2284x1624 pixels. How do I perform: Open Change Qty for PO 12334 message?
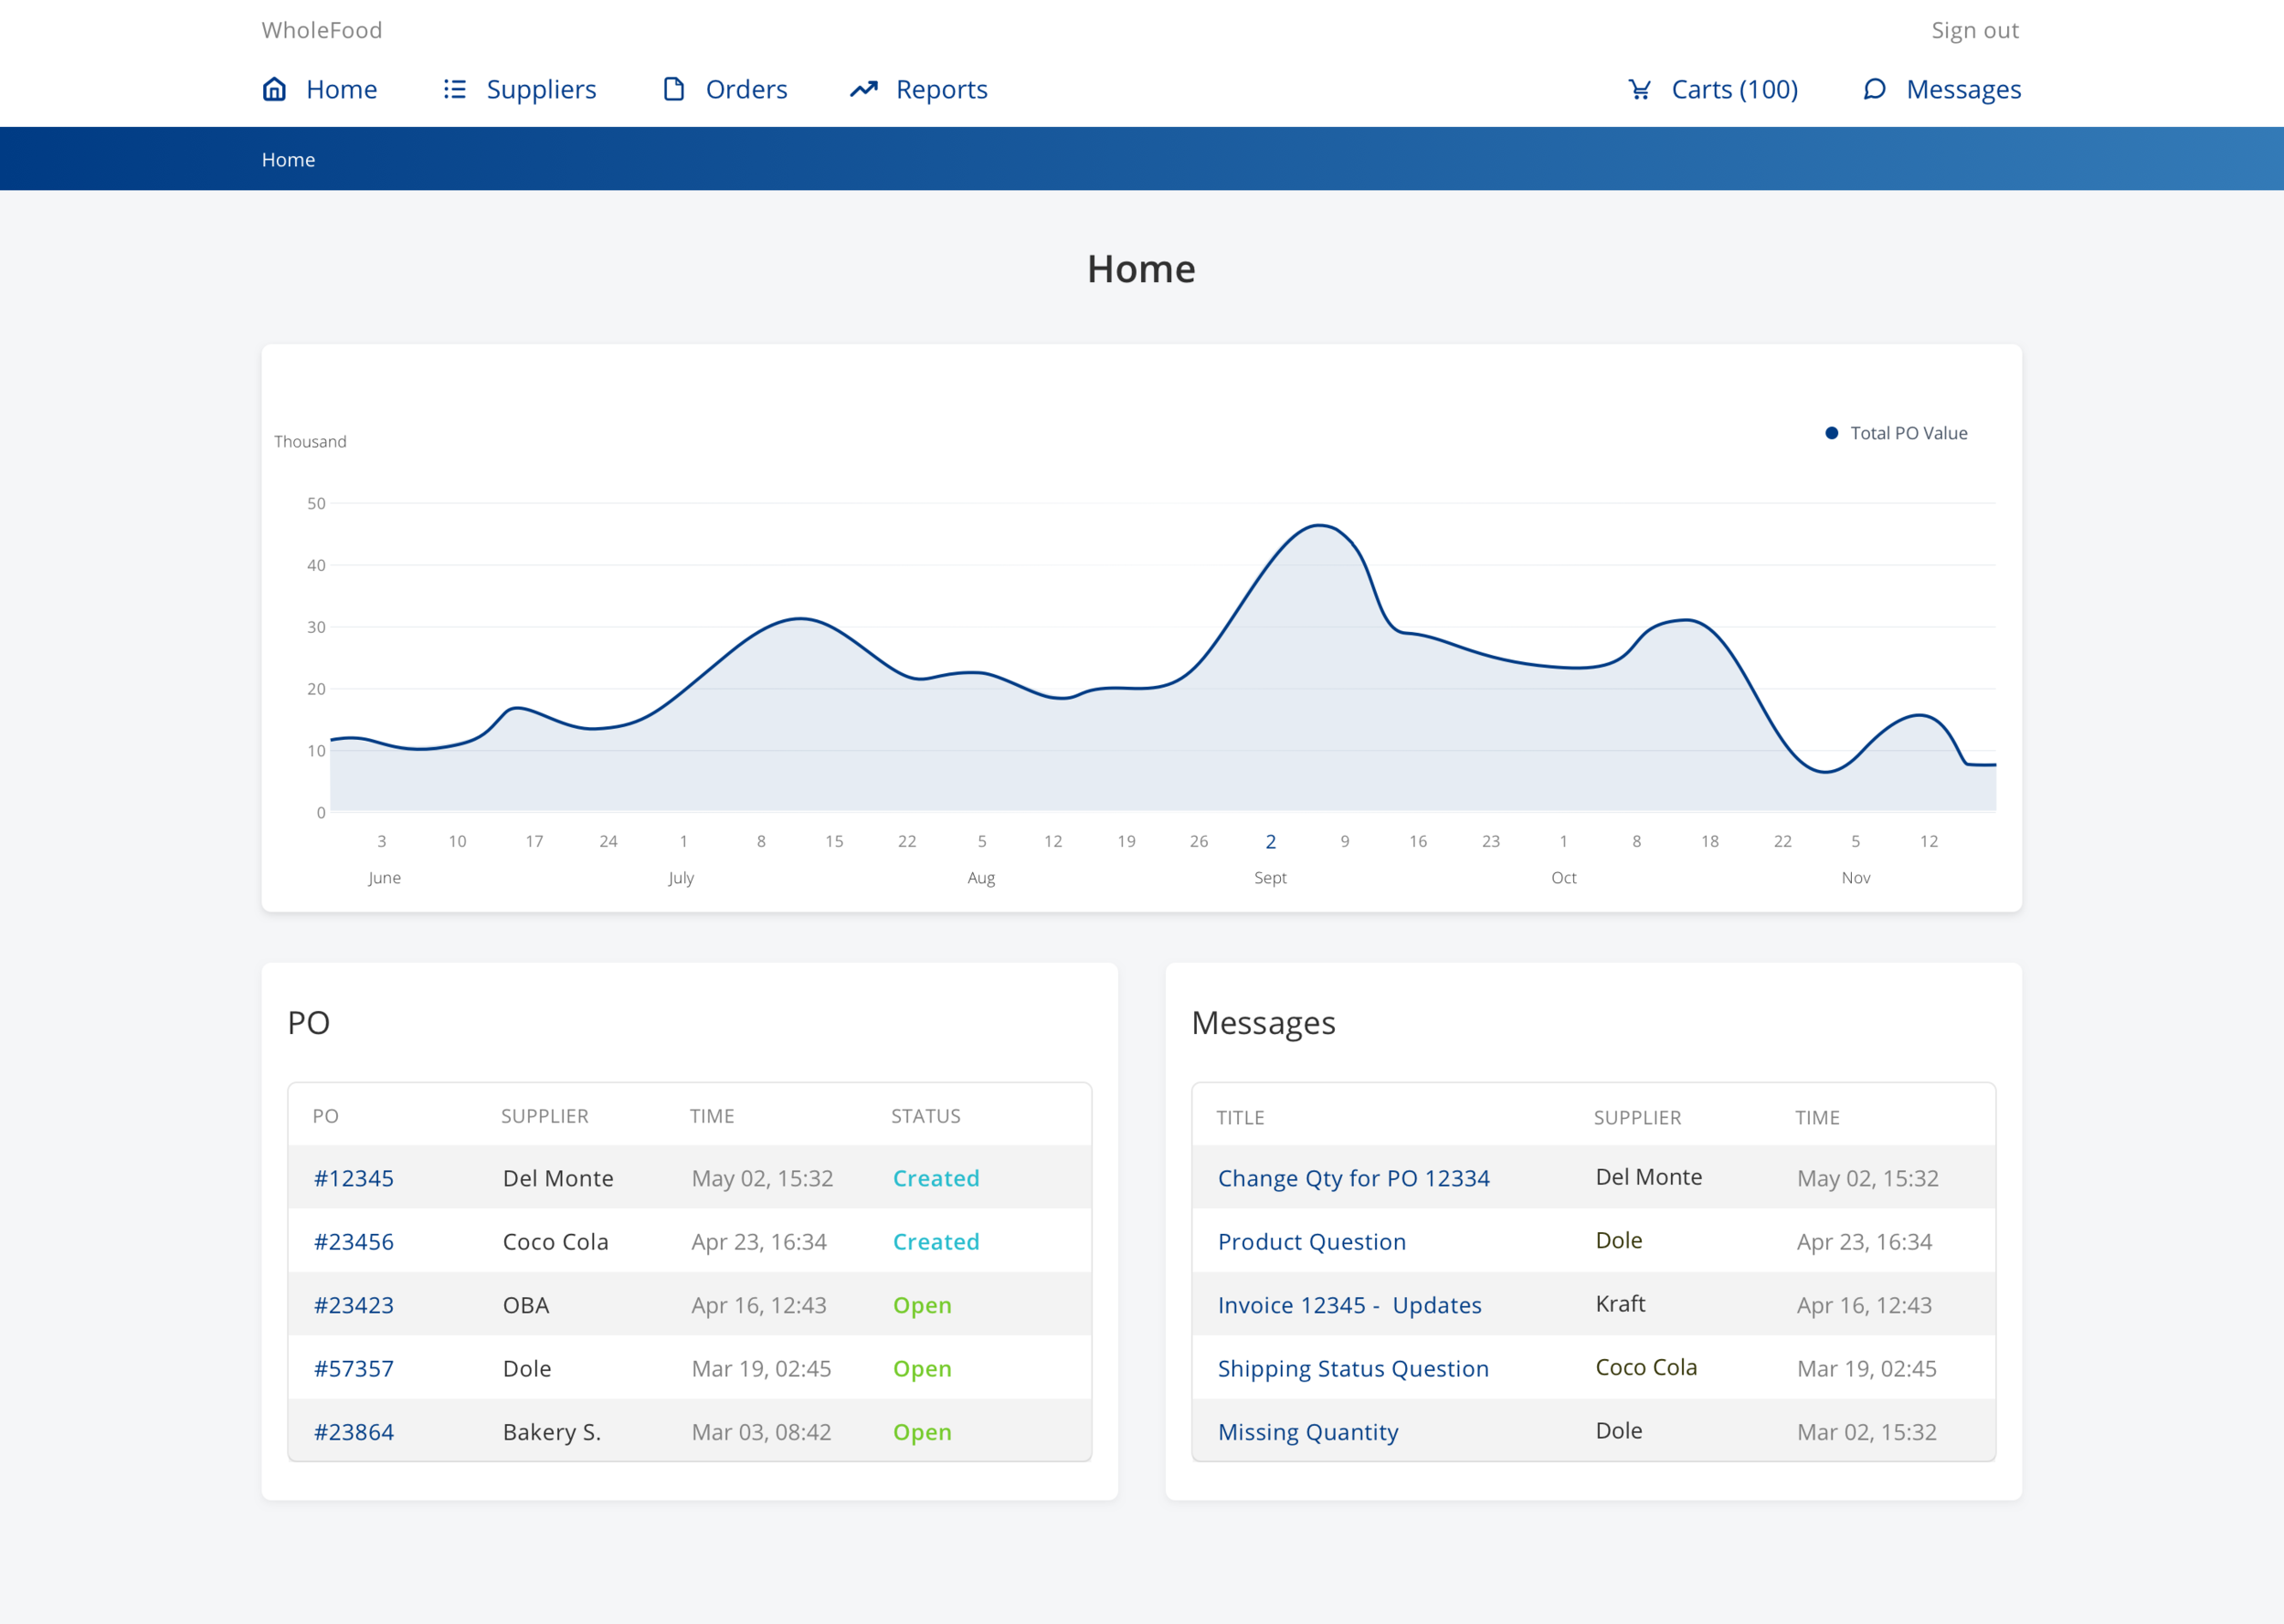1353,1178
